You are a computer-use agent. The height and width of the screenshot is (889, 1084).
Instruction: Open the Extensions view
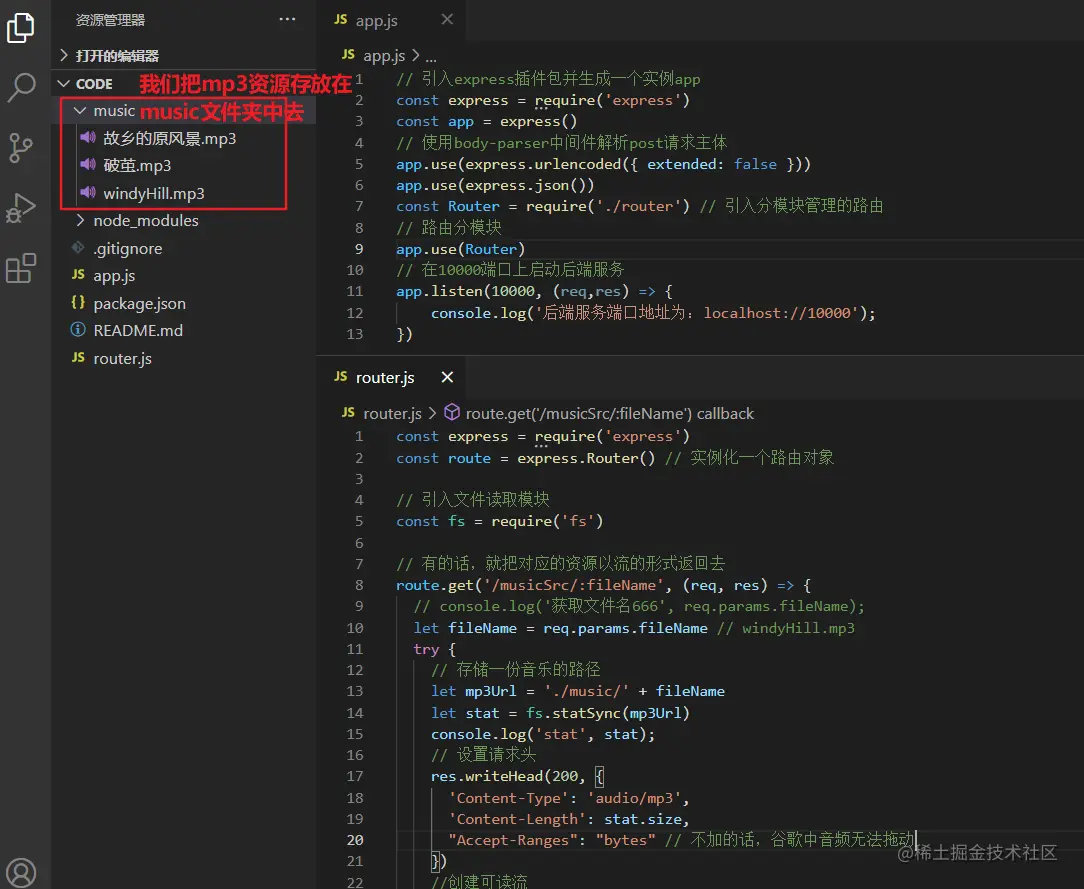coord(21,268)
